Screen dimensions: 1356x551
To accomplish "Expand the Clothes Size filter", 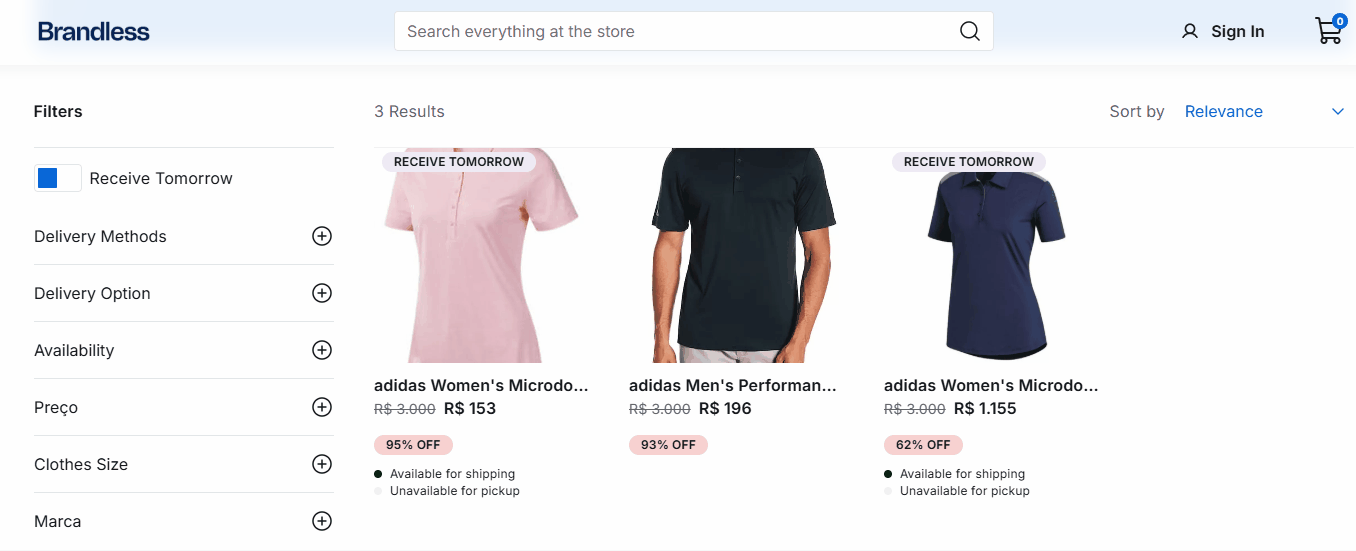I will click(x=321, y=464).
